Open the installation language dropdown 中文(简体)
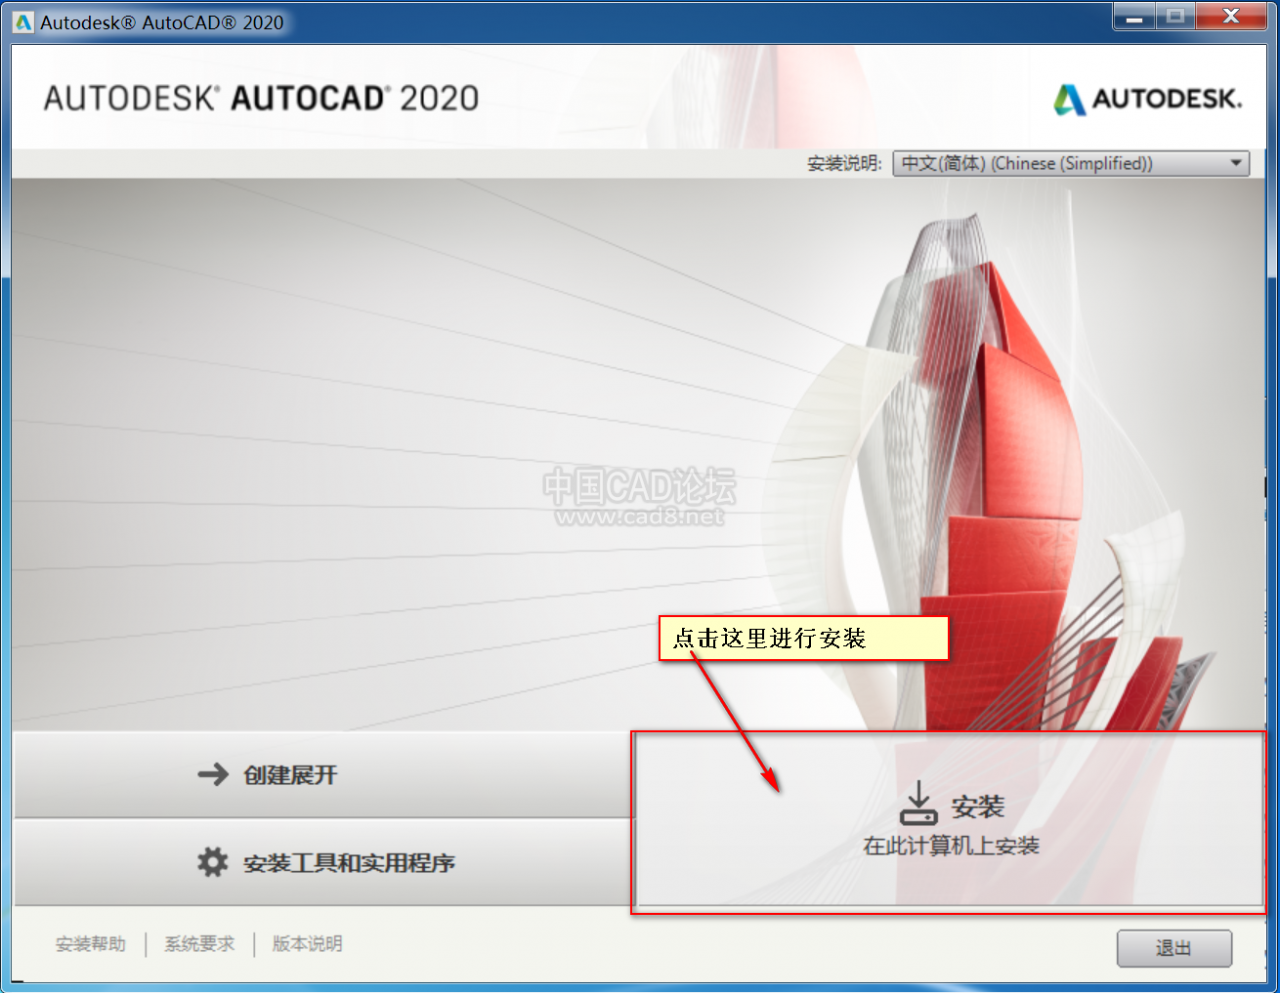 click(x=1071, y=163)
